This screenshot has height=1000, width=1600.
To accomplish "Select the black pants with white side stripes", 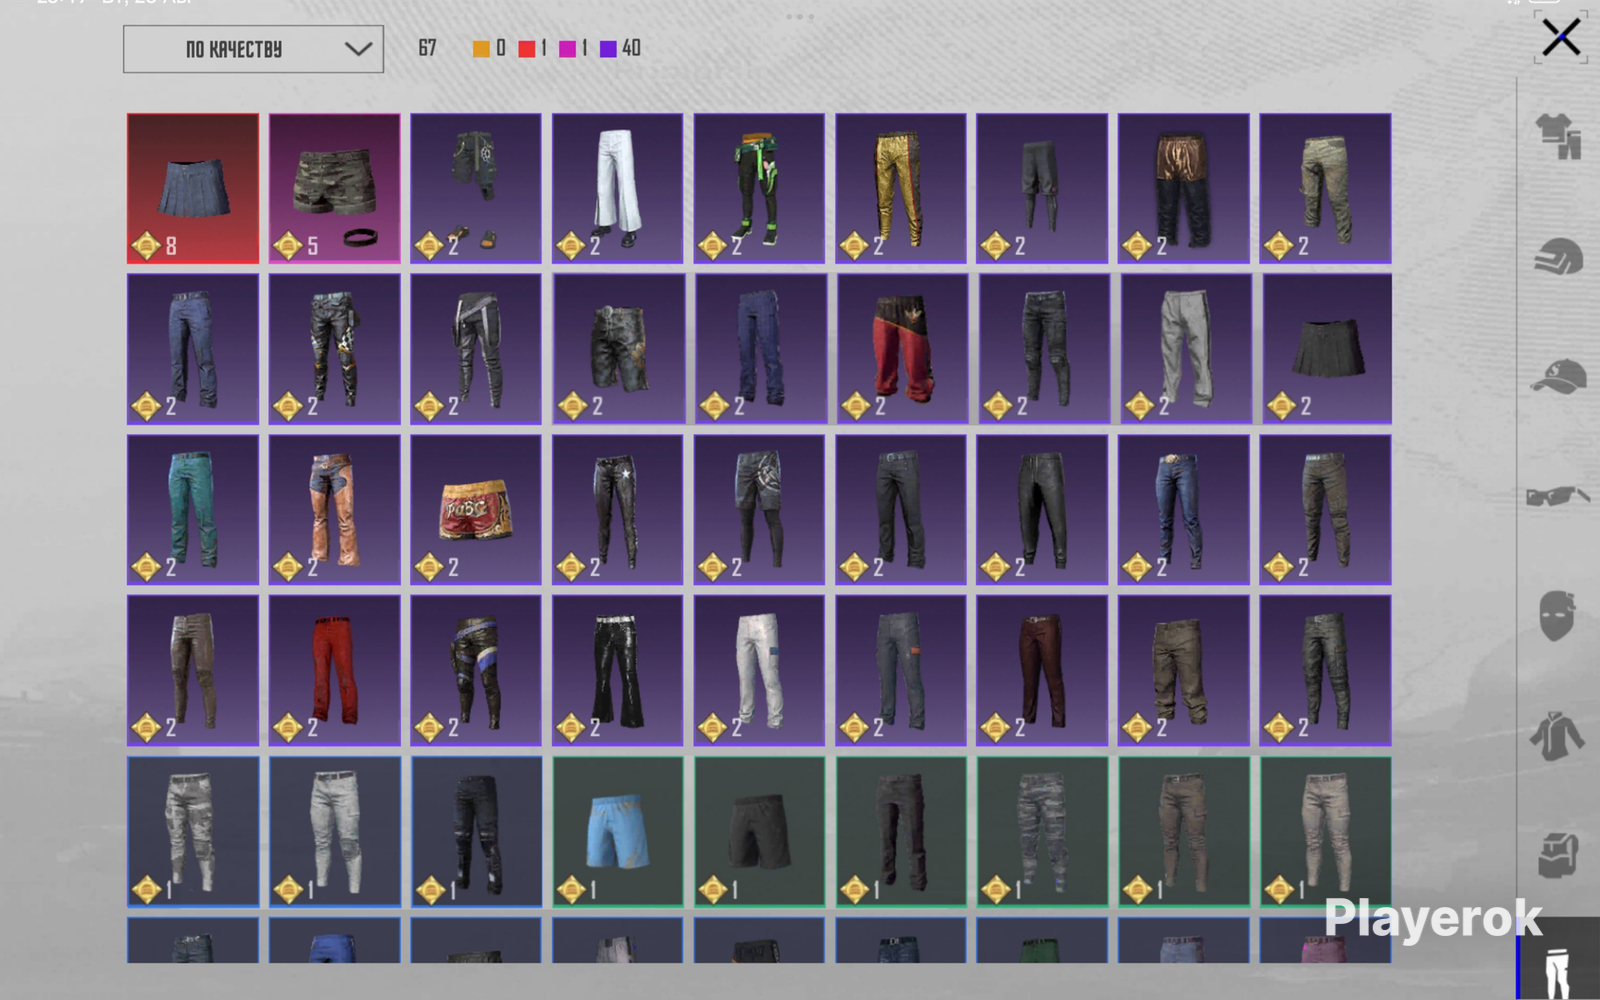I will (476, 349).
